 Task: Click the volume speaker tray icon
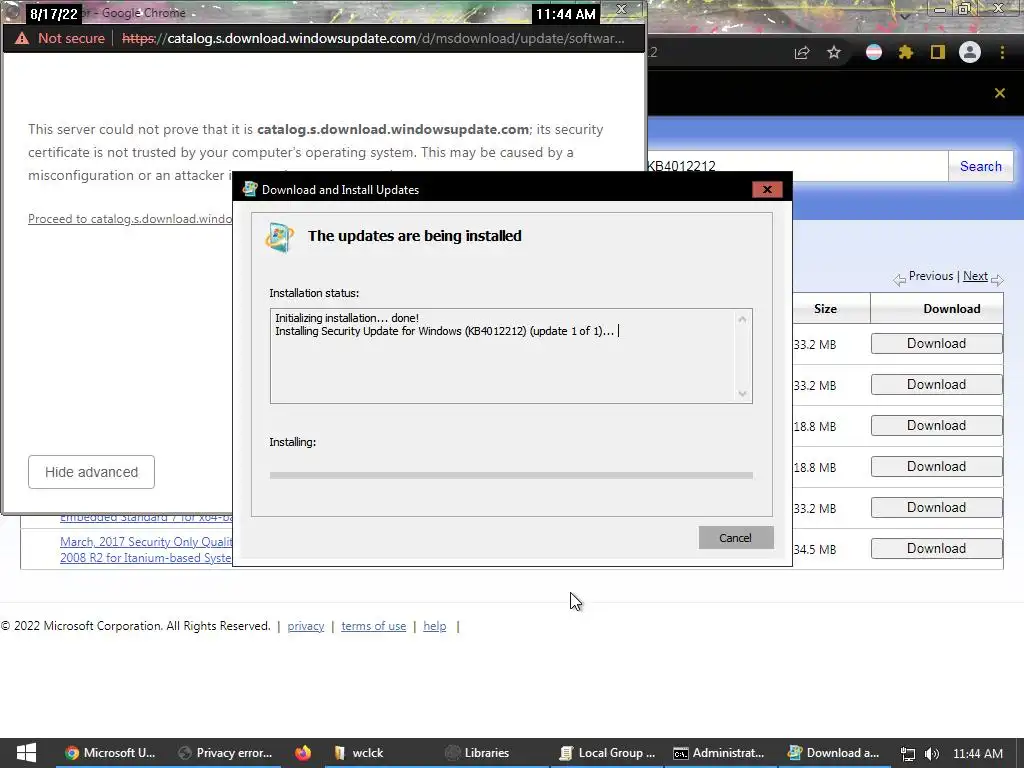click(932, 754)
